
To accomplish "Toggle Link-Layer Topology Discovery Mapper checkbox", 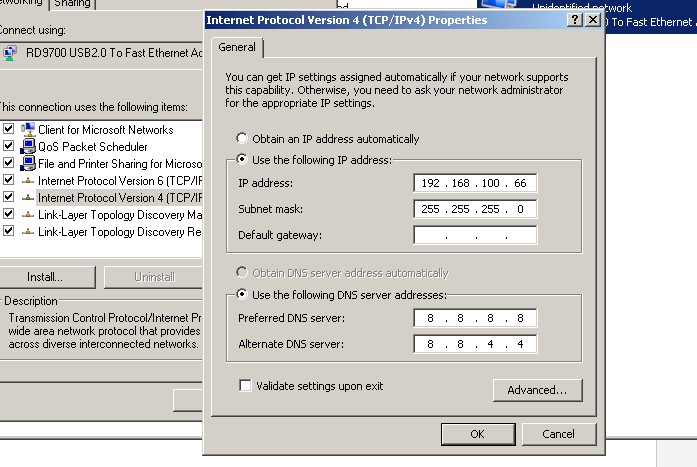I will tap(8, 214).
